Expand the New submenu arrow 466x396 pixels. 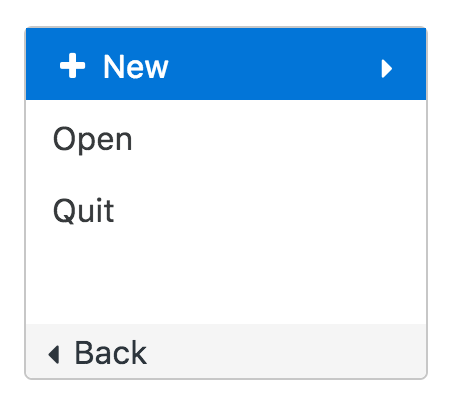(386, 69)
